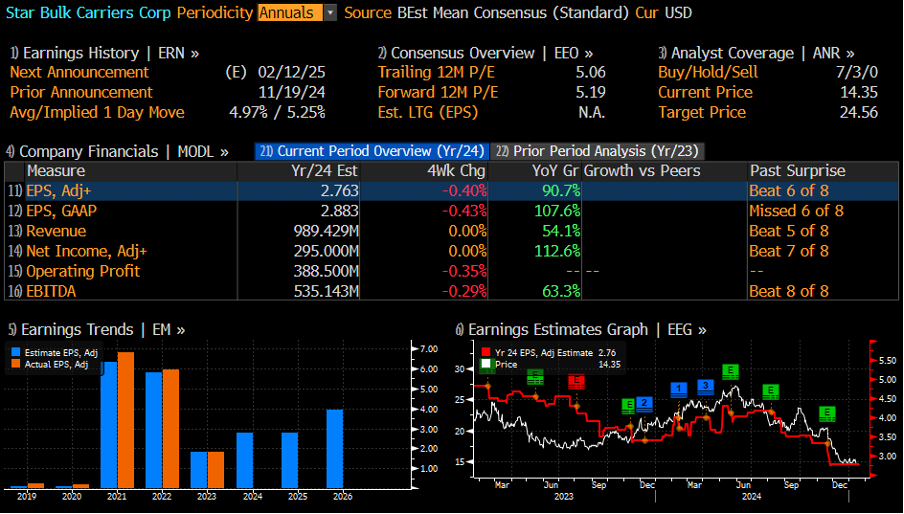This screenshot has width=904, height=514.
Task: Open Analyst Coverage ANR link
Action: pyautogui.click(x=756, y=52)
